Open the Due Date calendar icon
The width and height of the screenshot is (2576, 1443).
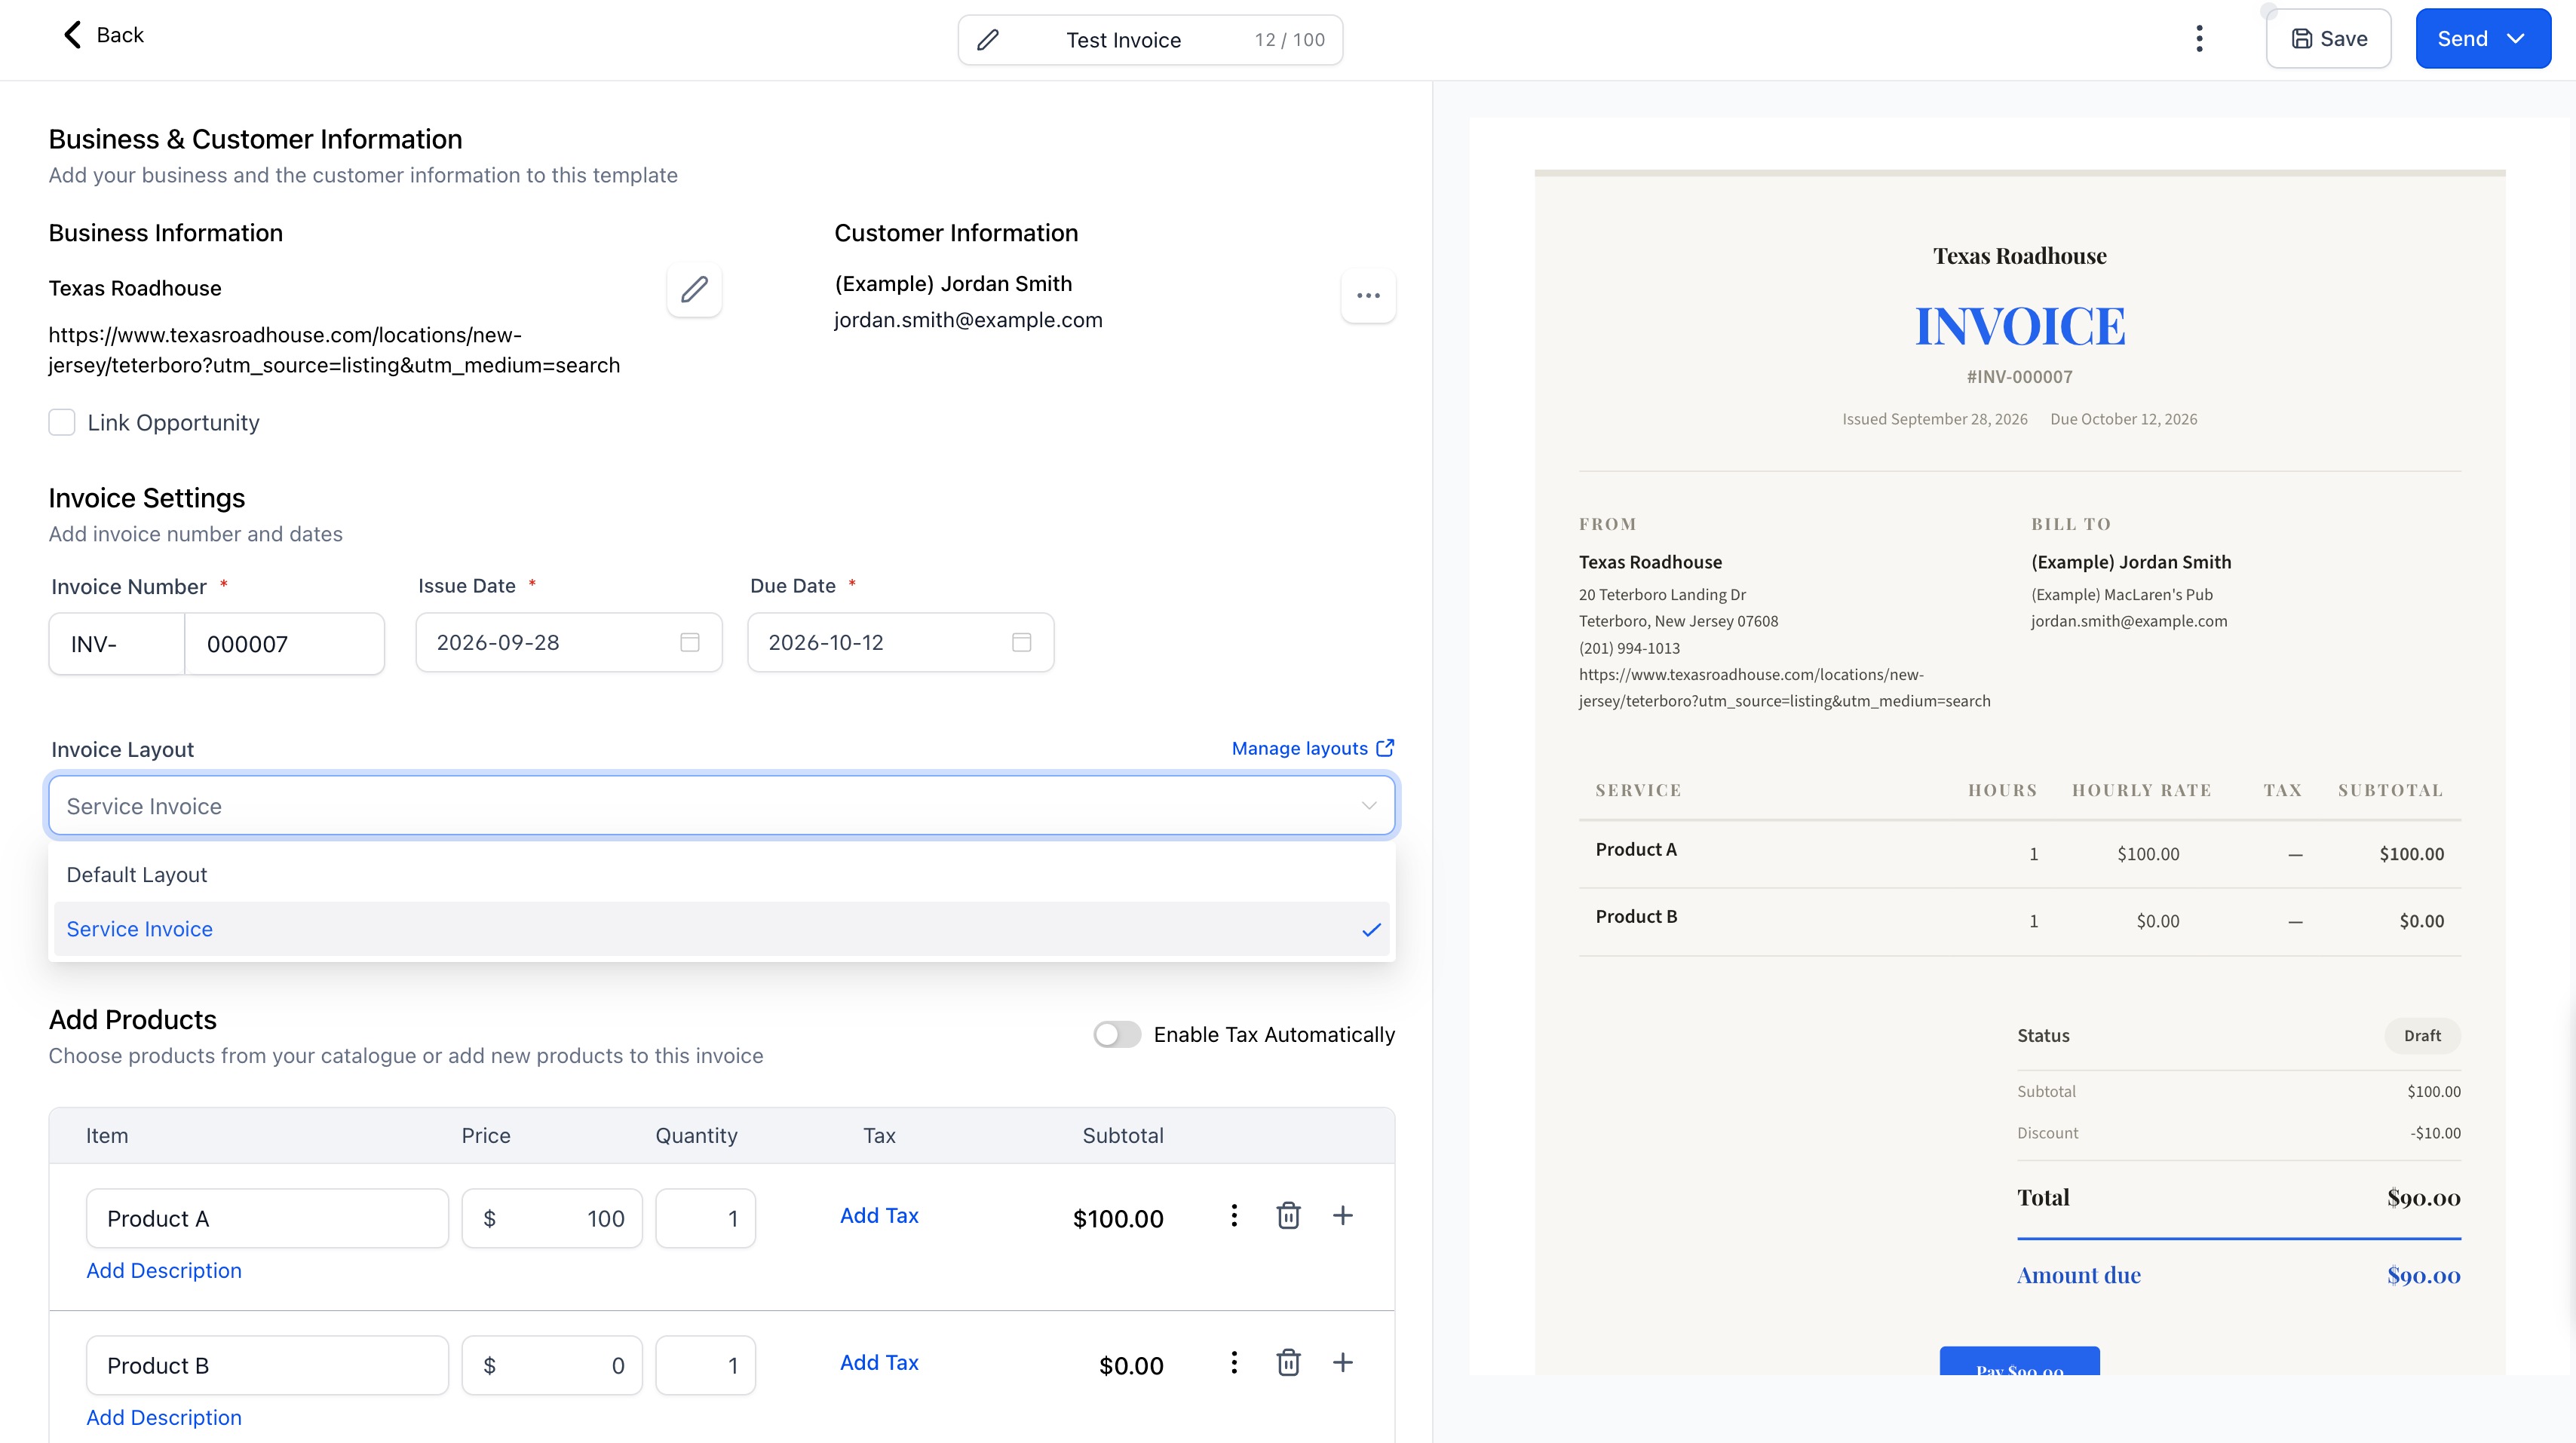(x=1021, y=642)
